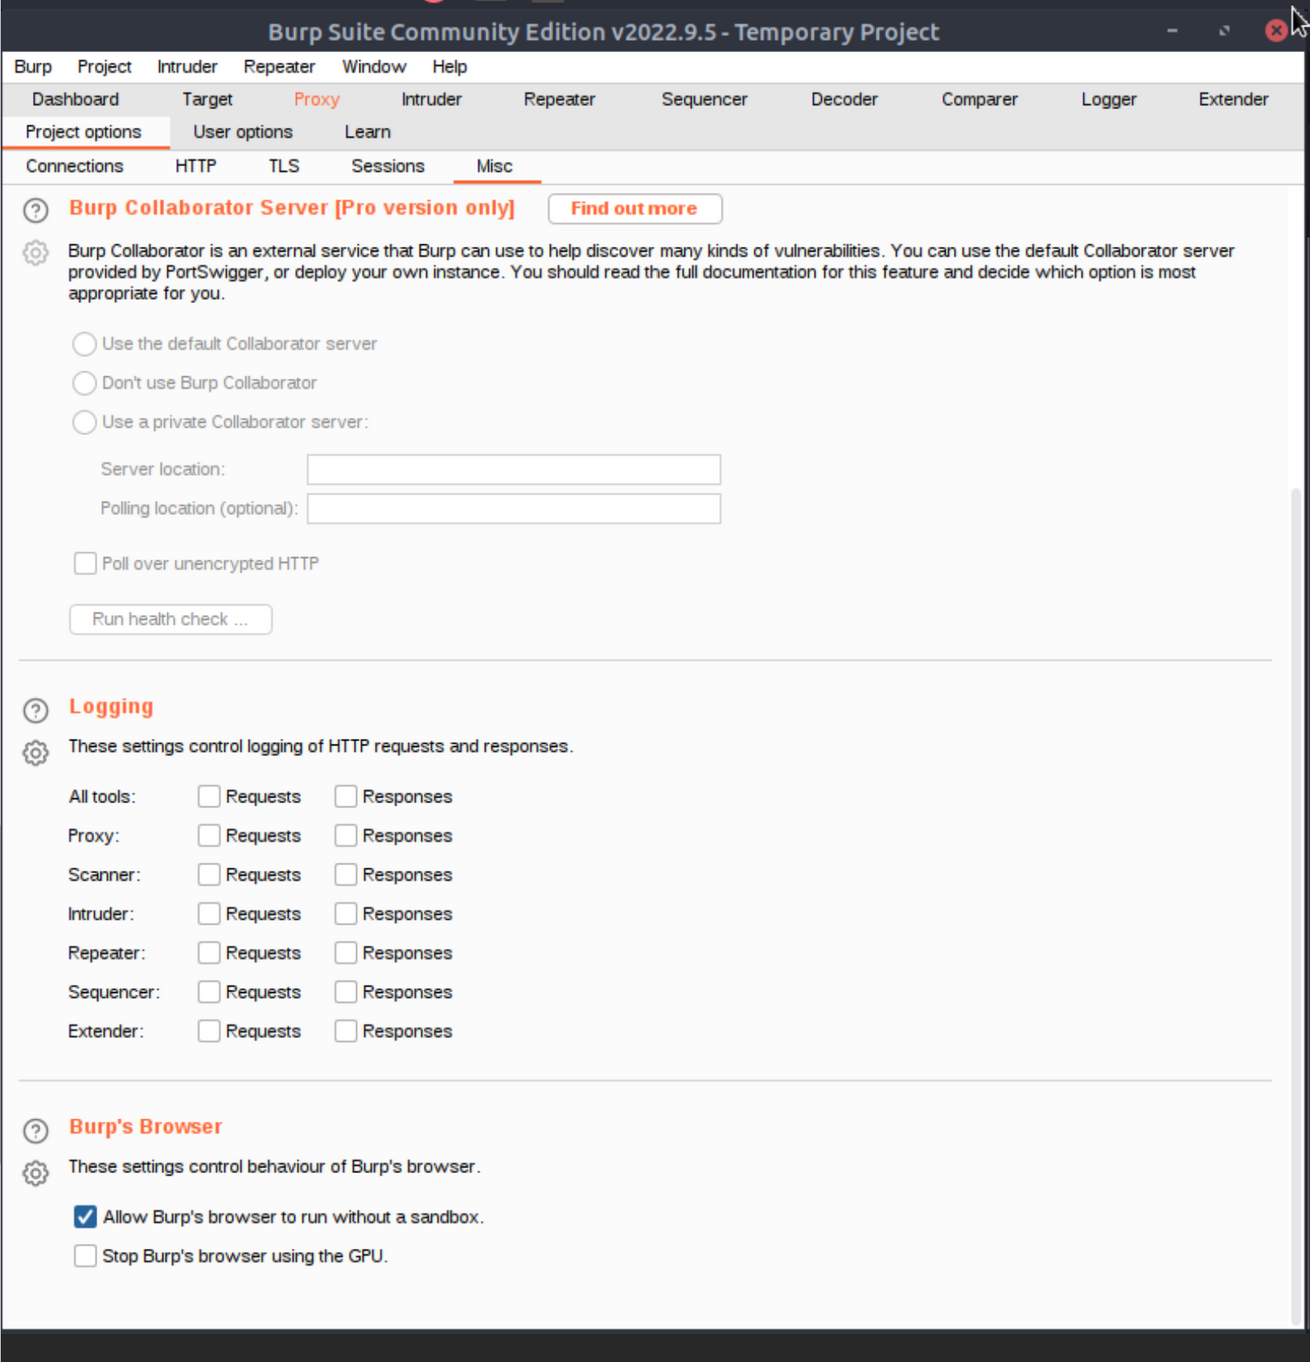Check Scanner Requests logging
1310x1362 pixels.
(208, 874)
